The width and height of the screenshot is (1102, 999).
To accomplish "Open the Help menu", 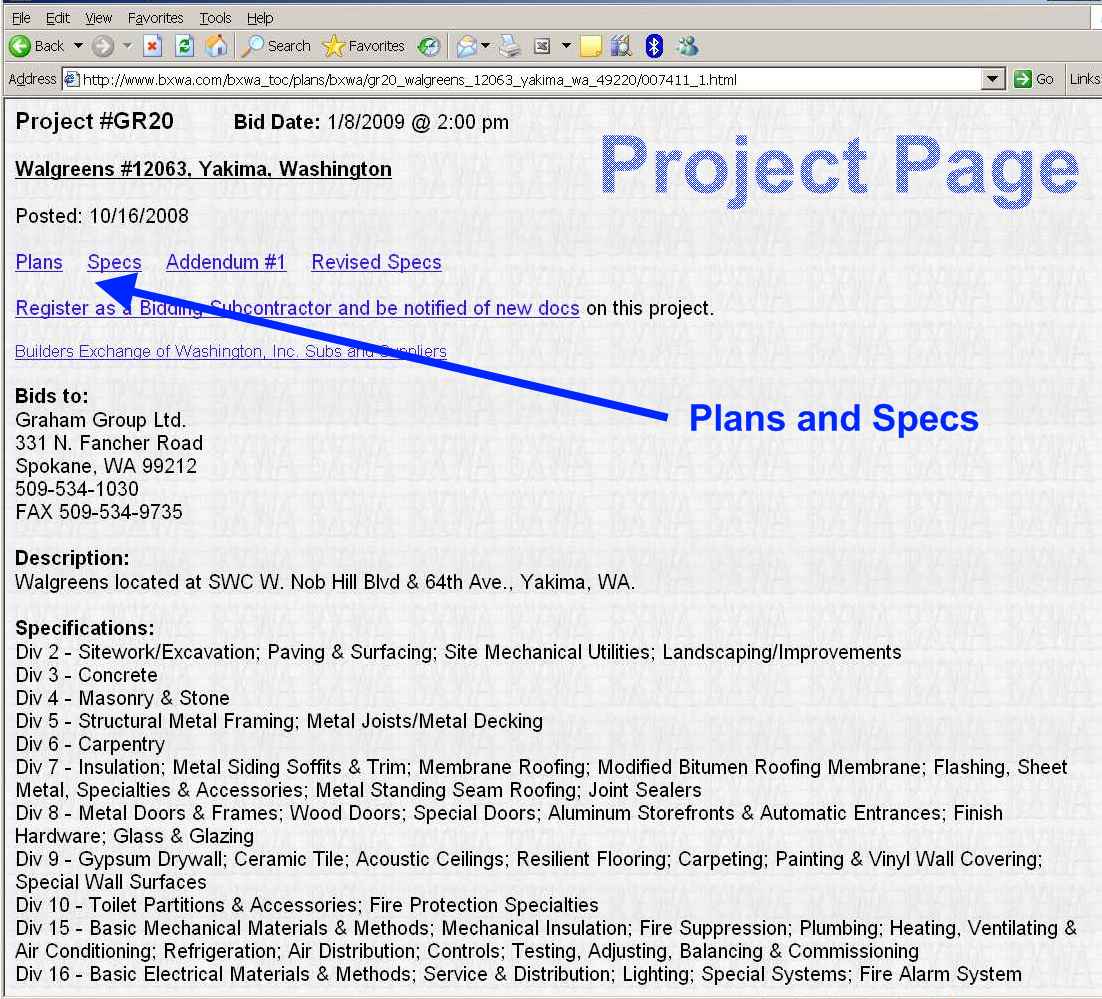I will 260,18.
